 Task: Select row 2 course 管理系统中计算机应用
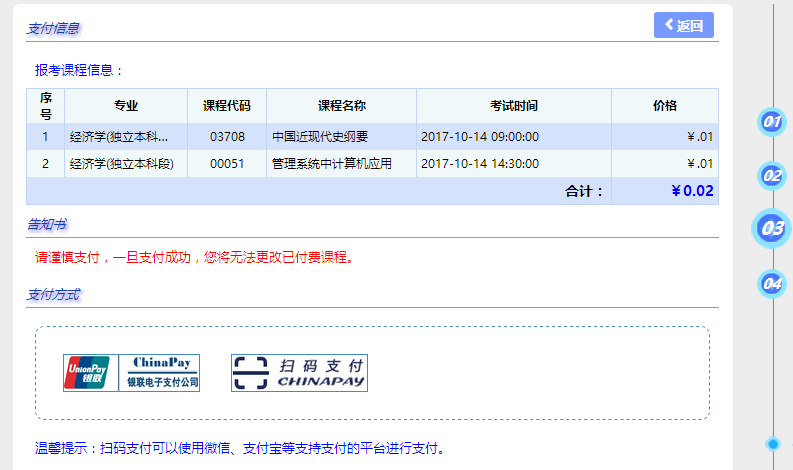(x=331, y=164)
